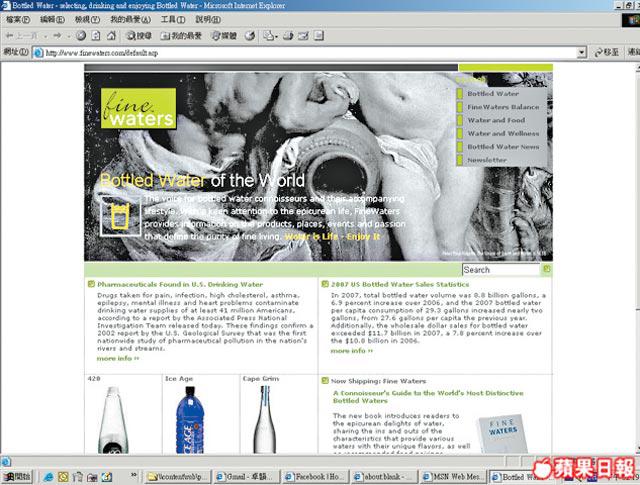
Task: Open 2007 US Bottled Water Sales Statistics headline
Action: click(400, 284)
